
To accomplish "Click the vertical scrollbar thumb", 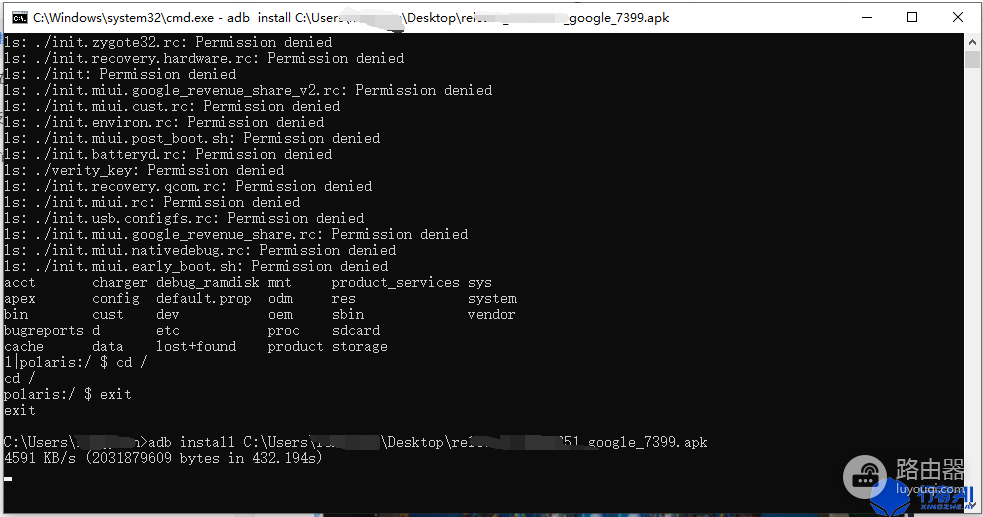I will pyautogui.click(x=972, y=59).
